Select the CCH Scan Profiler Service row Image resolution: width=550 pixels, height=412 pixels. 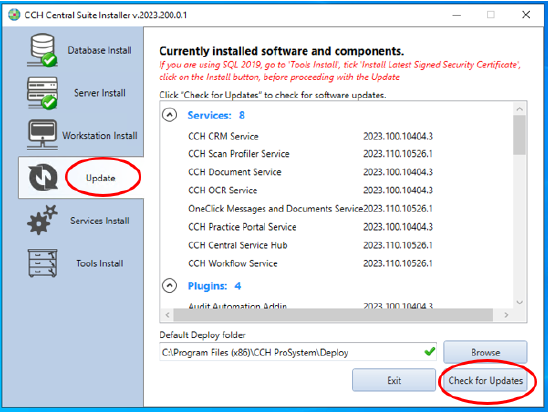point(310,154)
